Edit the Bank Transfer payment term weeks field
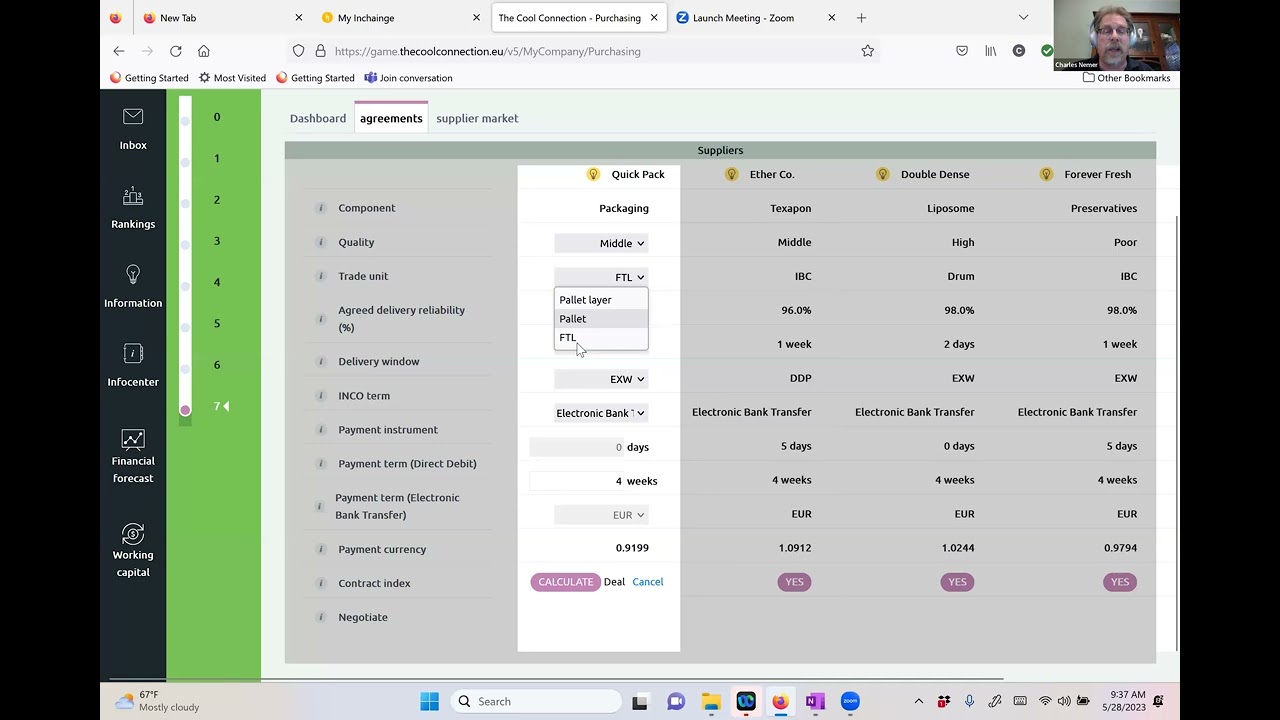 (577, 481)
